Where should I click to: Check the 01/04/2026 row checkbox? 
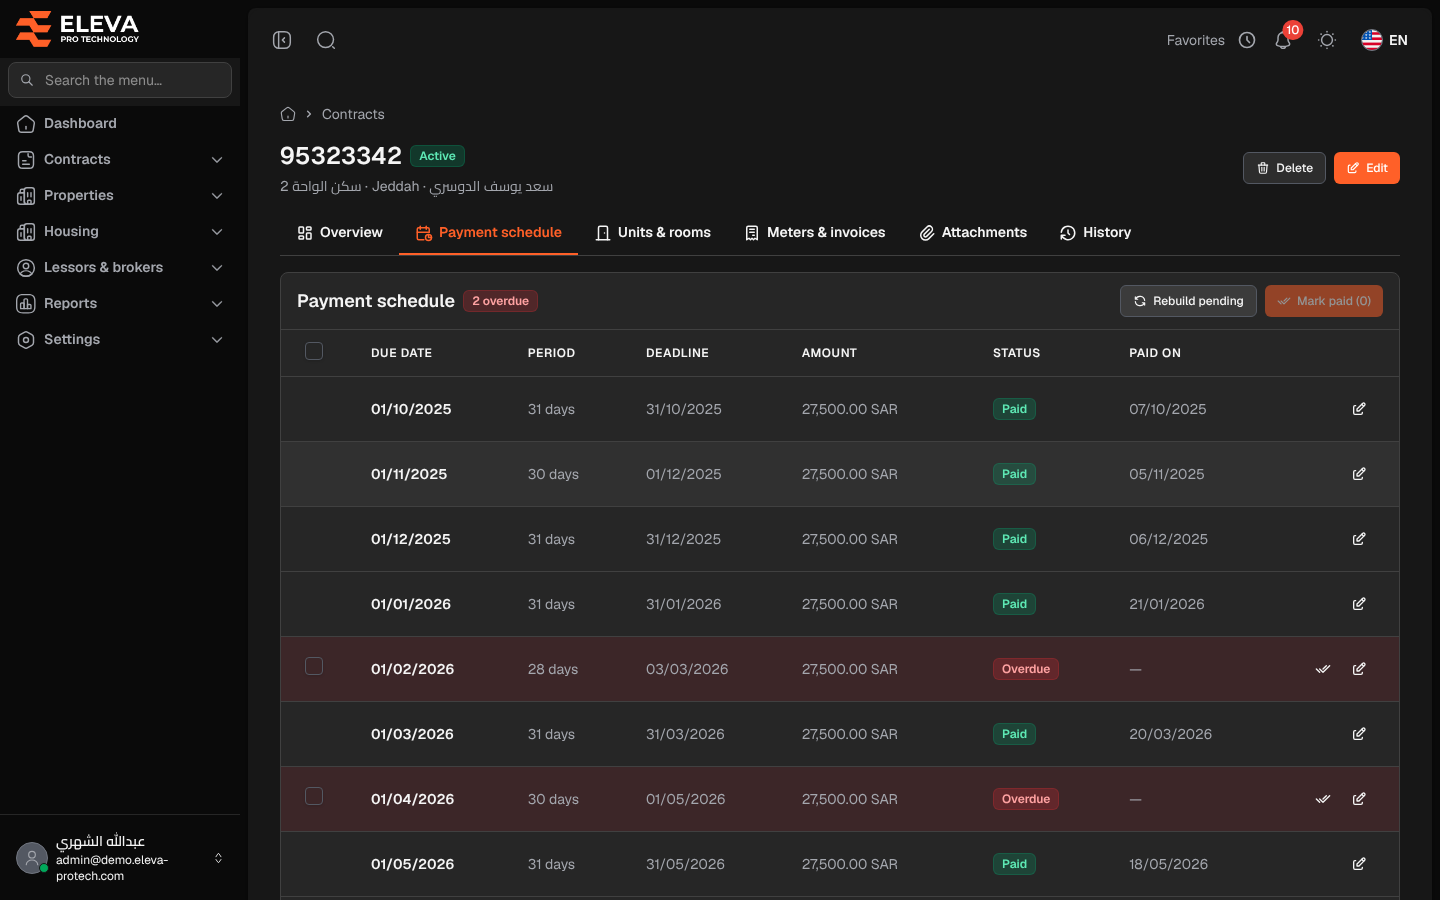point(314,796)
